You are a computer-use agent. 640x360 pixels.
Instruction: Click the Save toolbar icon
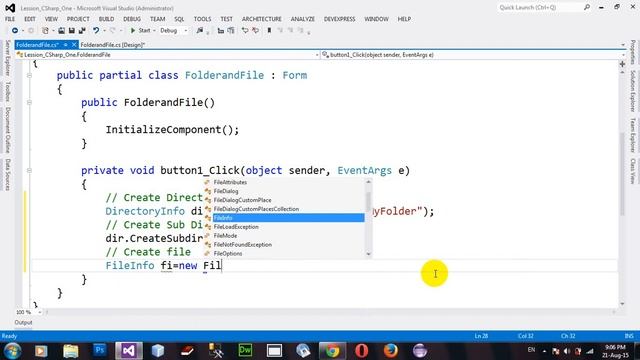(71, 31)
